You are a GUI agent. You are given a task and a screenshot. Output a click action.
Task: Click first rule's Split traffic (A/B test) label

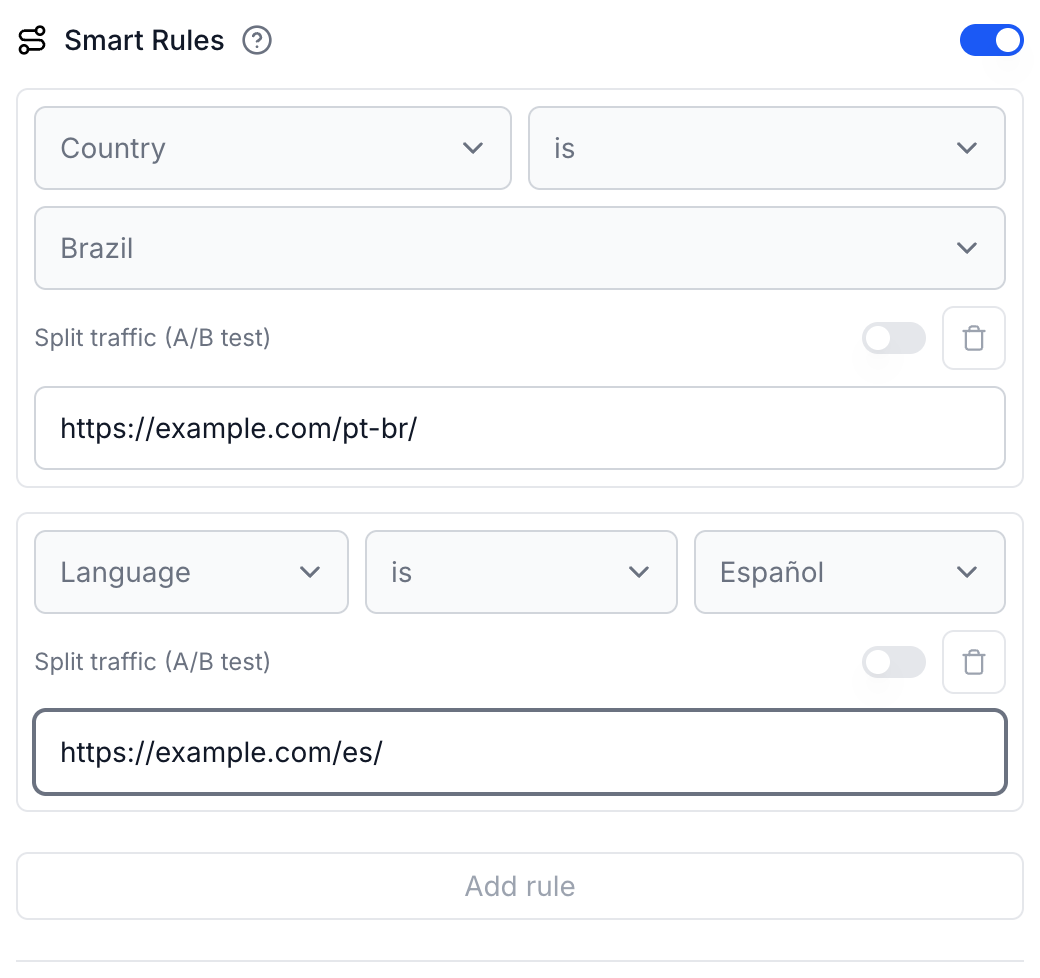[153, 338]
